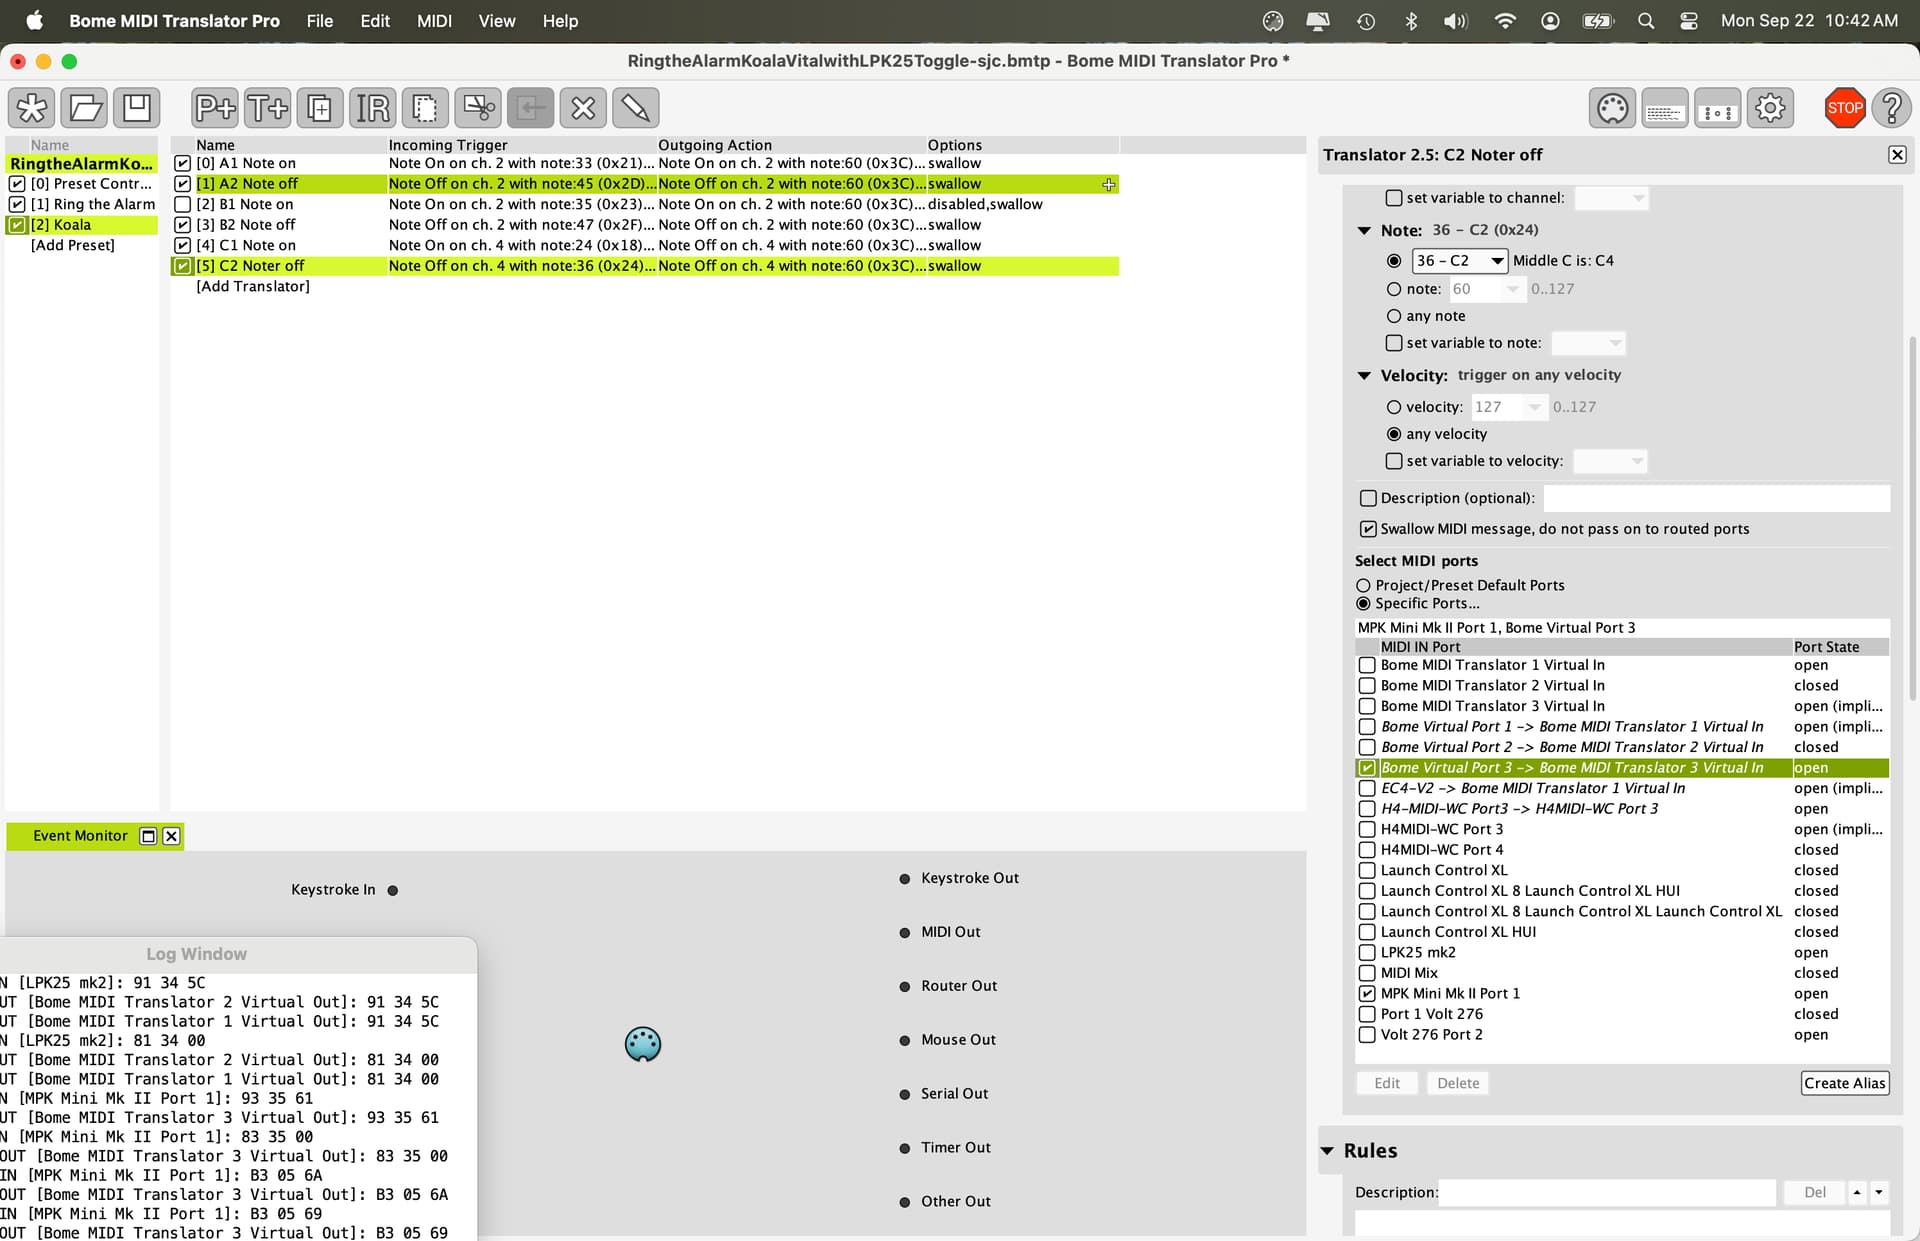Image resolution: width=1920 pixels, height=1241 pixels.
Task: Toggle the [1] Ring the Alarm preset checkbox
Action: pyautogui.click(x=17, y=204)
